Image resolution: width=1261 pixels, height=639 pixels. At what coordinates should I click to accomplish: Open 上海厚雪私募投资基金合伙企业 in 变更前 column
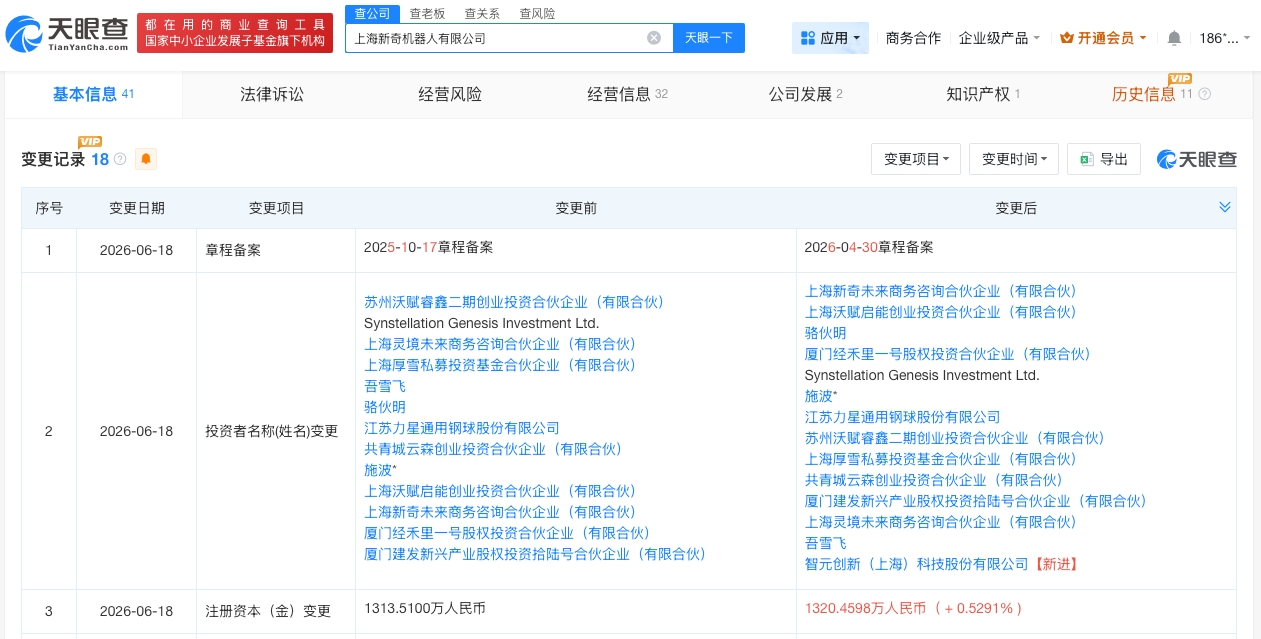(x=500, y=365)
